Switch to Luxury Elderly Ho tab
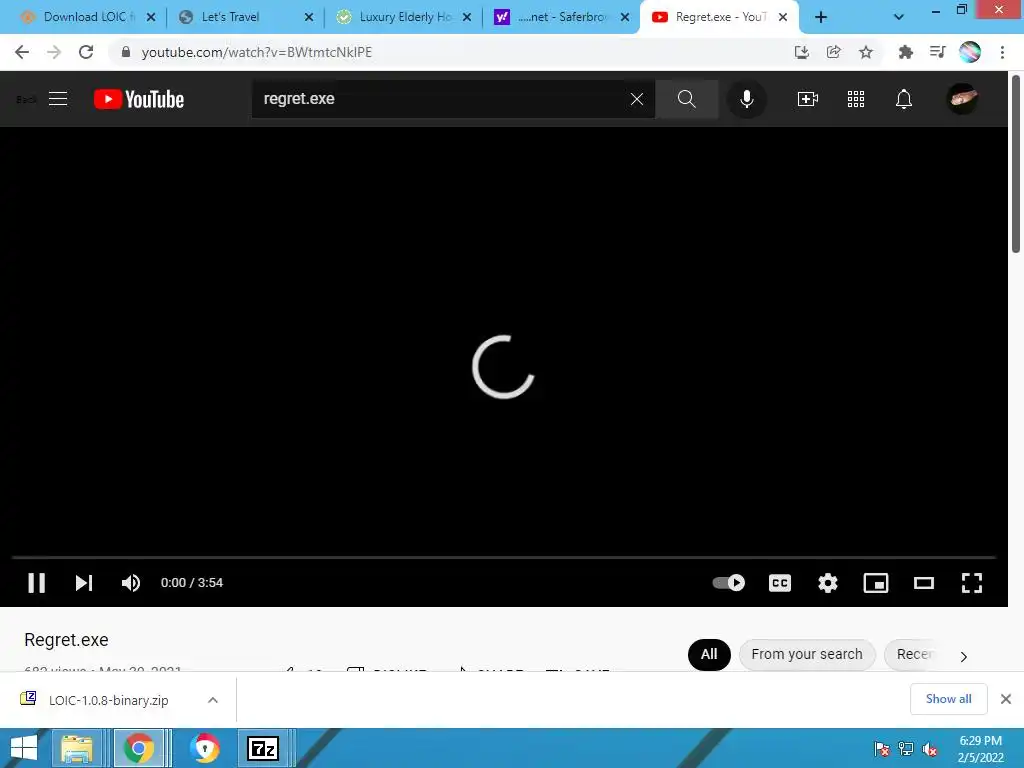The height and width of the screenshot is (768, 1024). (x=405, y=17)
